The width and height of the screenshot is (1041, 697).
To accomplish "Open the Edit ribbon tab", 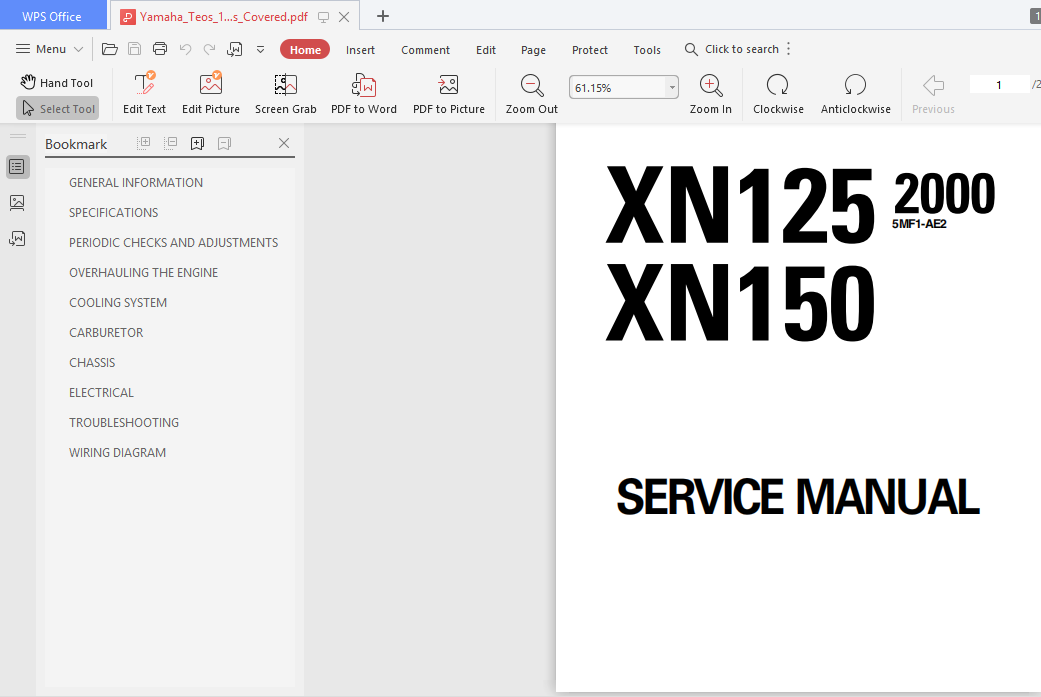I will click(x=485, y=50).
